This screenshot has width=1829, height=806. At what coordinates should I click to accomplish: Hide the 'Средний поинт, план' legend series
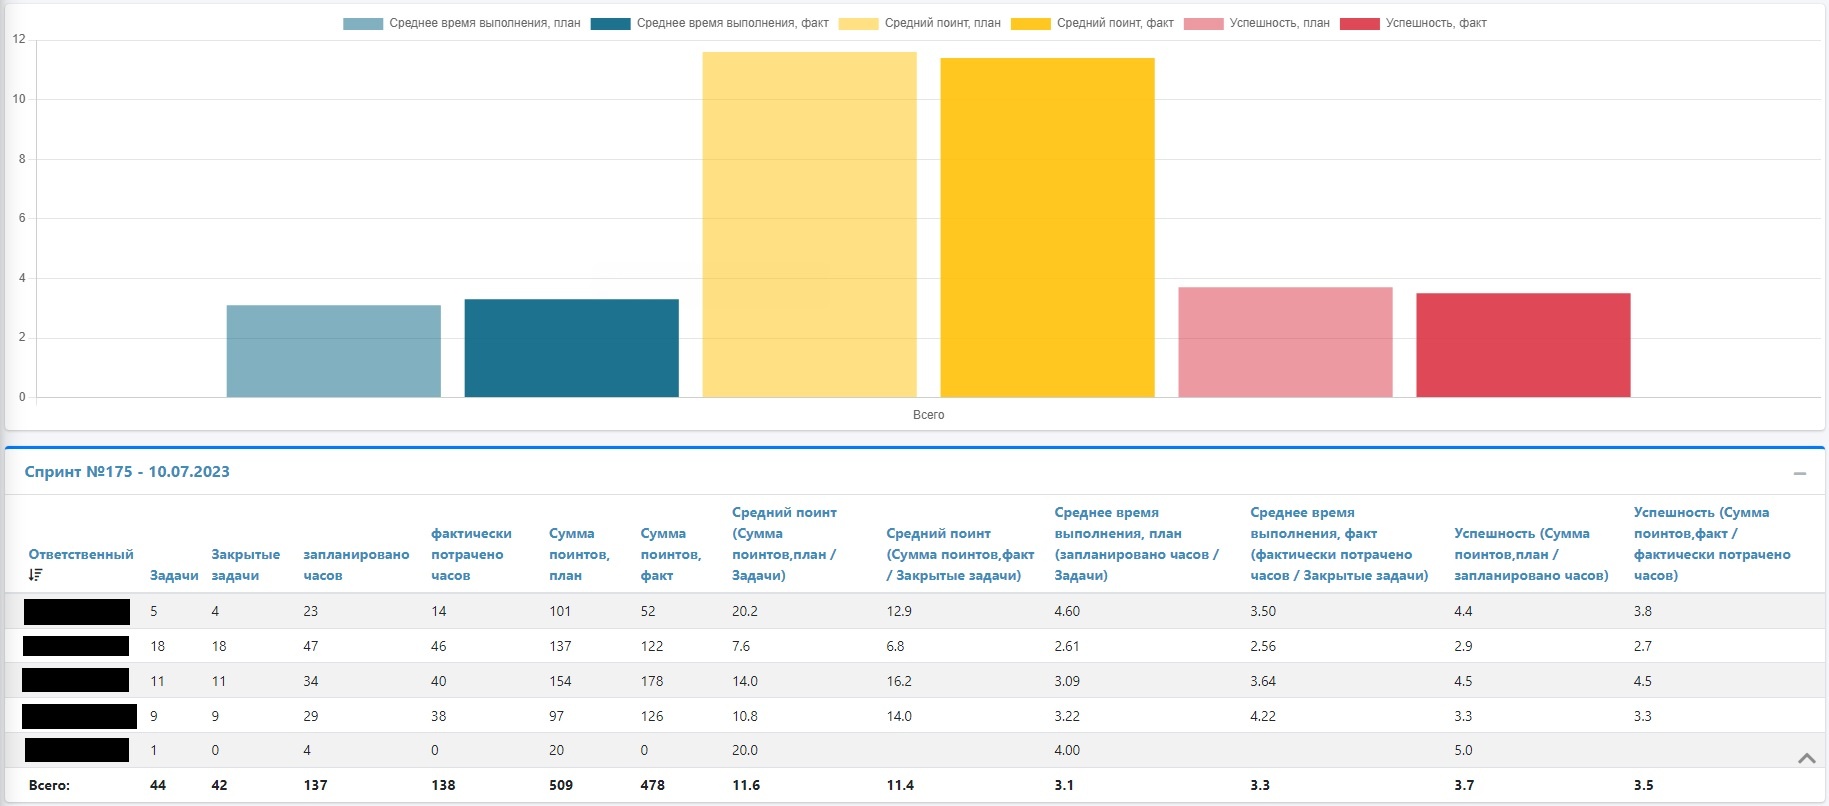pos(919,23)
